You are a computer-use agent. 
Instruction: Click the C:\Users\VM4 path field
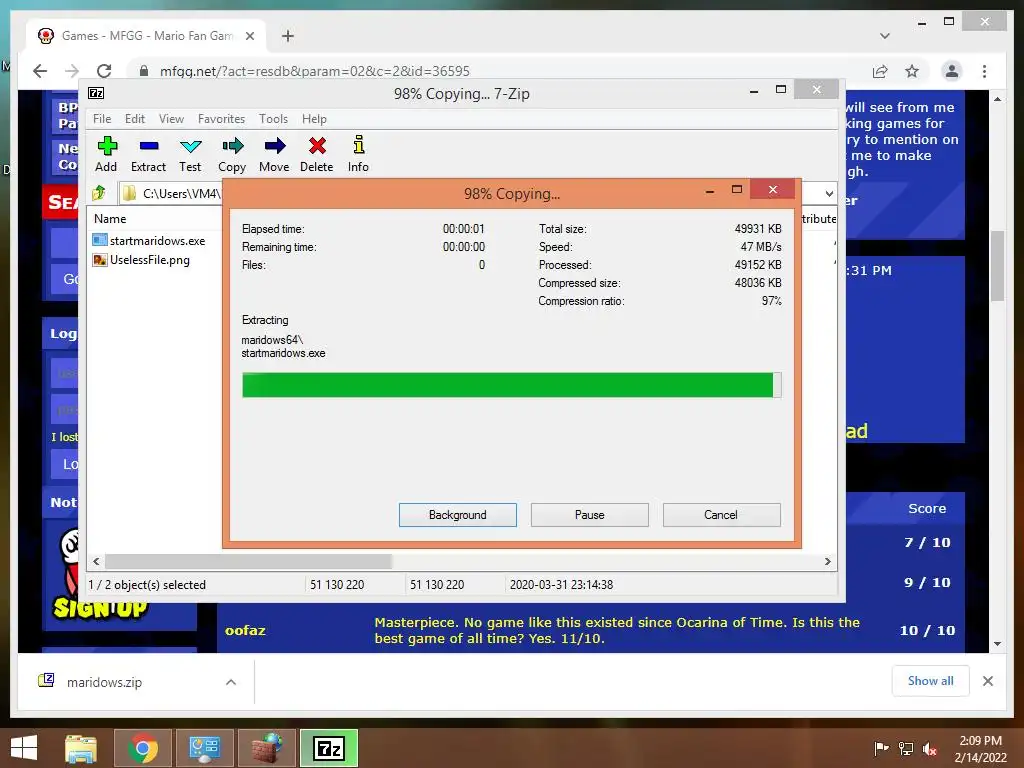pyautogui.click(x=171, y=193)
